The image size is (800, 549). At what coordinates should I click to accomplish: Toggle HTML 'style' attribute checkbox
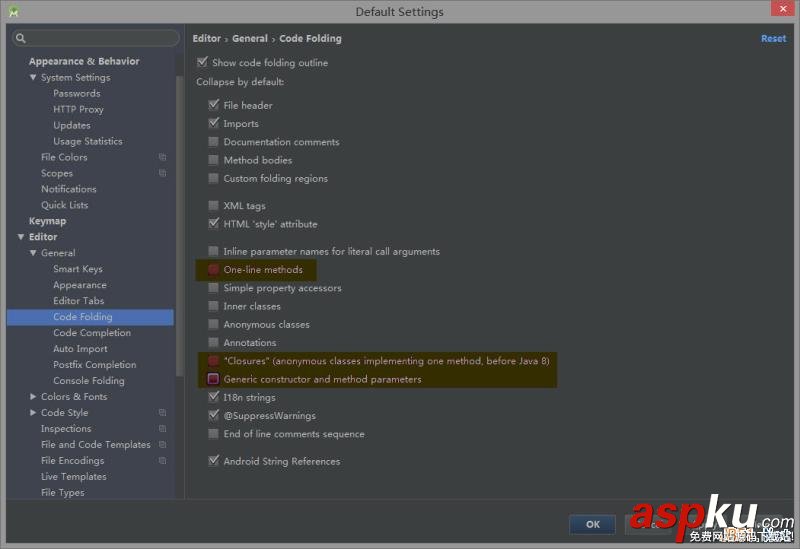(x=213, y=224)
